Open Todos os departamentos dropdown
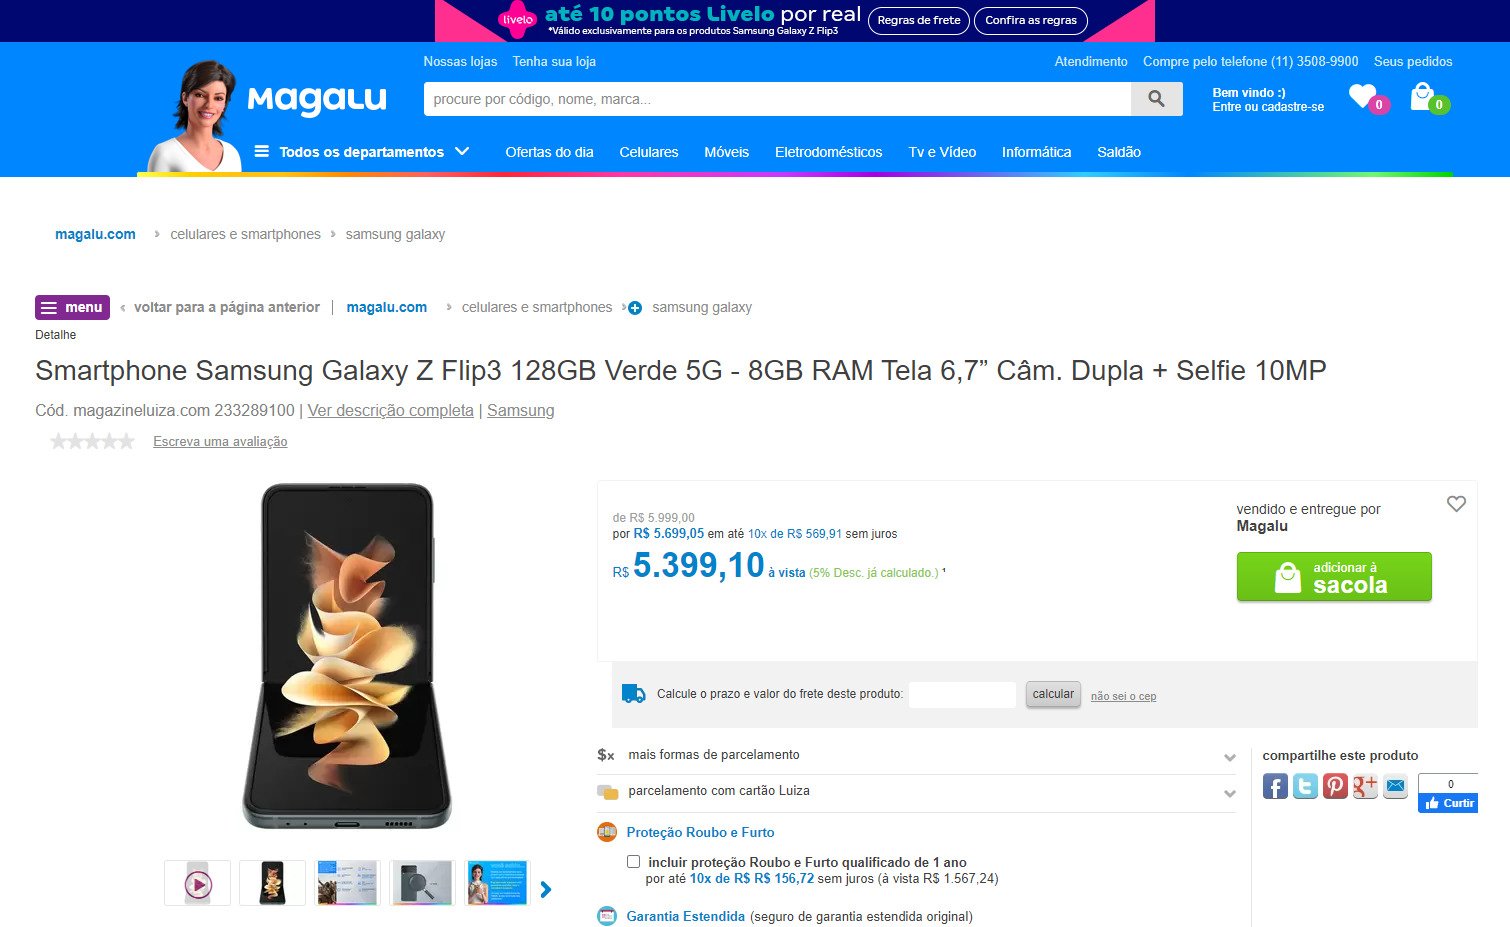Image resolution: width=1510 pixels, height=927 pixels. coord(362,152)
